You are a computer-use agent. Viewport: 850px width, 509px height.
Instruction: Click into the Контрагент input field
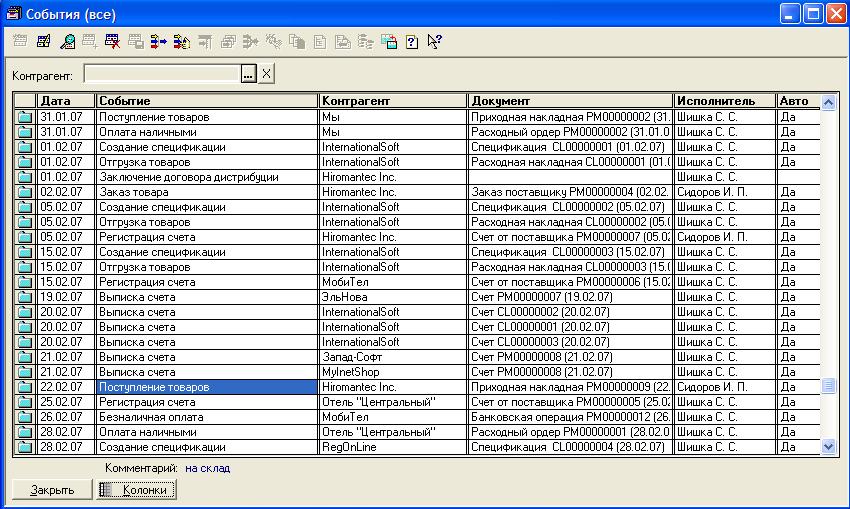163,74
